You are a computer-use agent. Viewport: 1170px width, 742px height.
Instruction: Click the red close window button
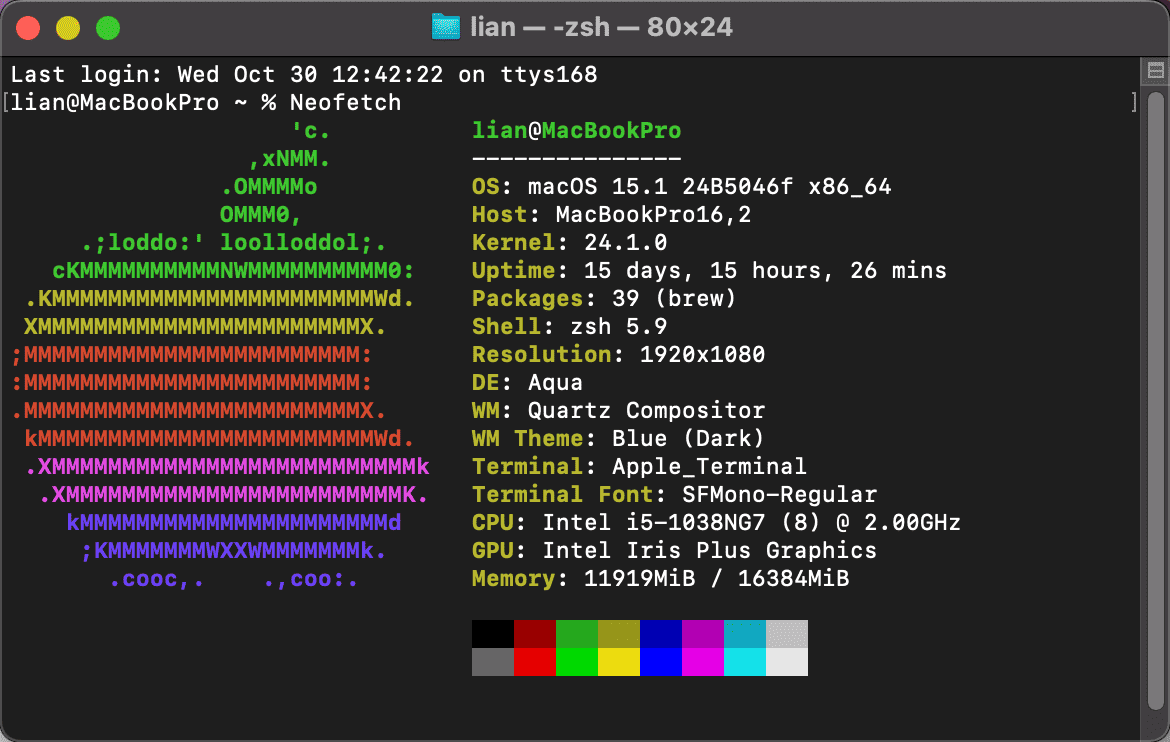(x=28, y=28)
